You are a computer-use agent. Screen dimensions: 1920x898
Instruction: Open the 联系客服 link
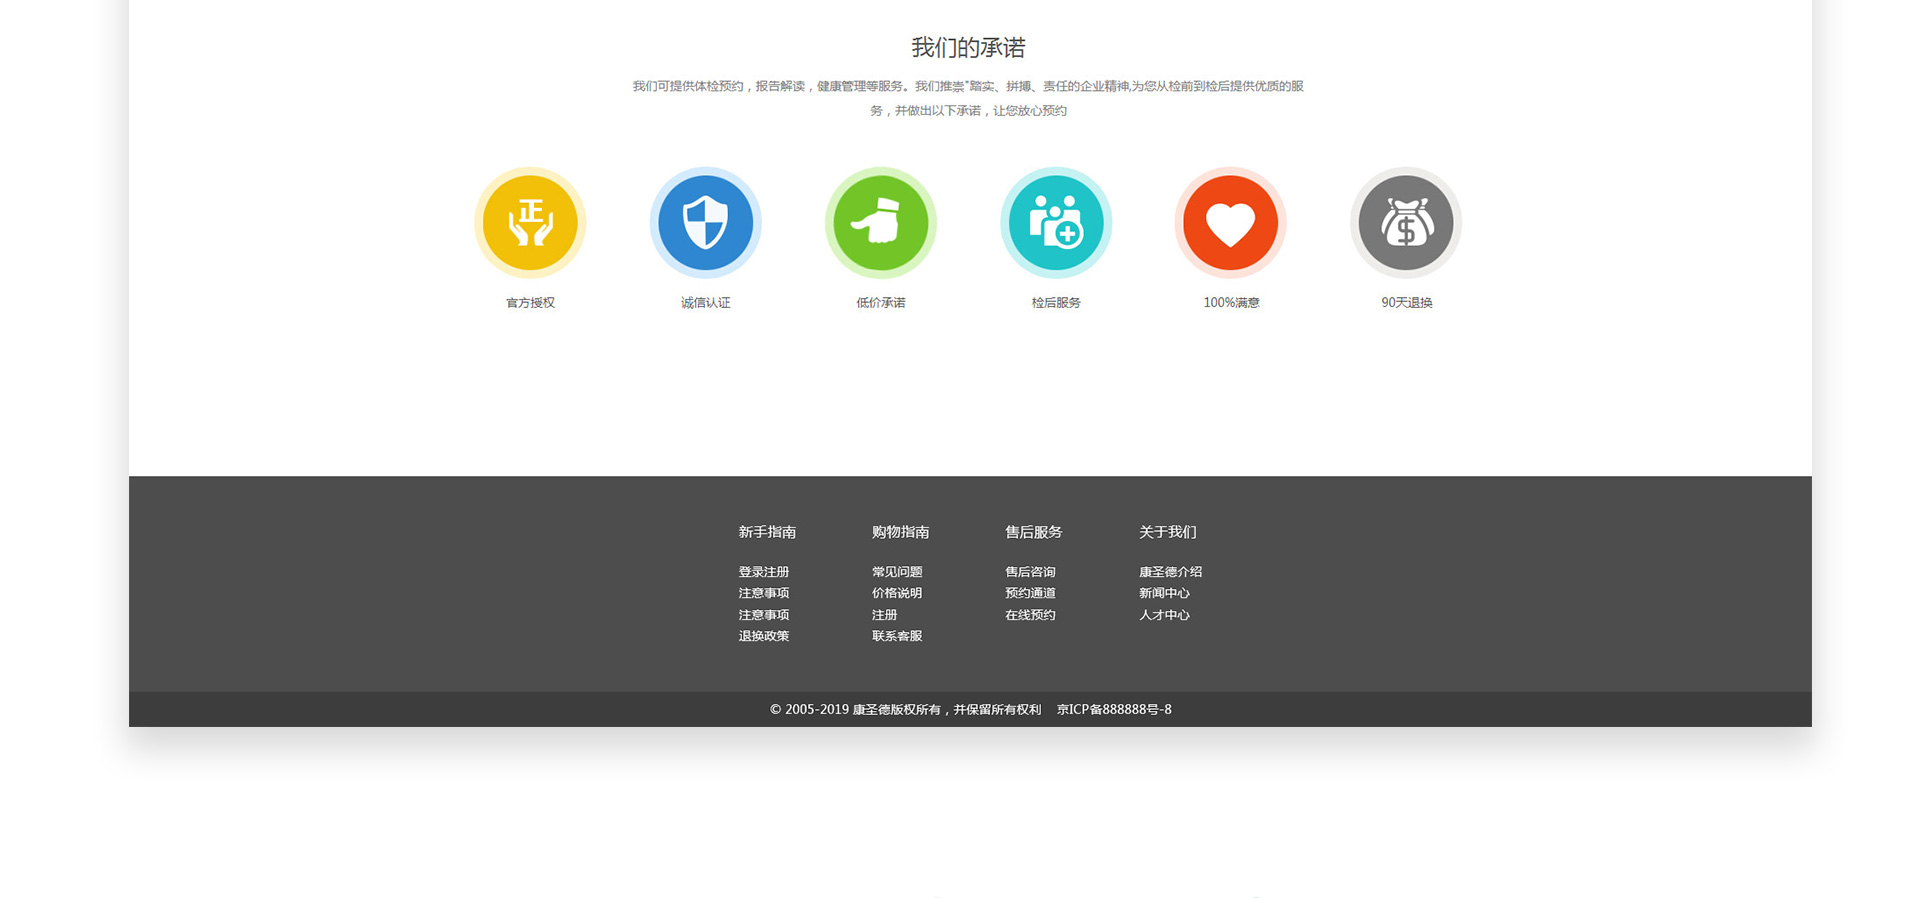point(896,636)
